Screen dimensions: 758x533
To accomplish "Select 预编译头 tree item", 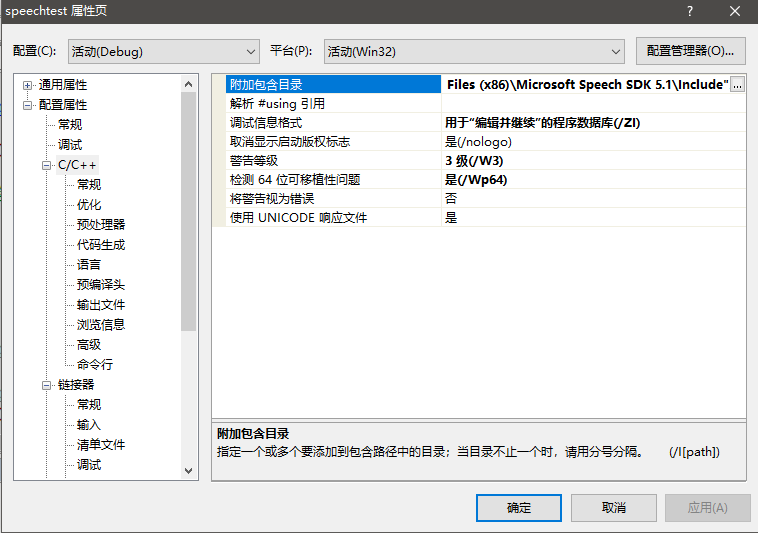I will [x=101, y=285].
